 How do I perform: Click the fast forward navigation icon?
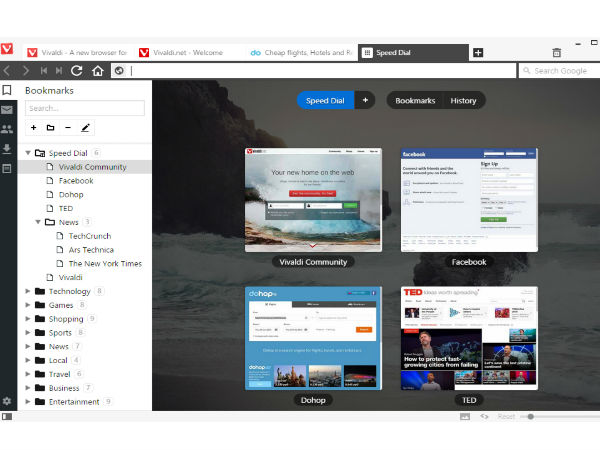tap(59, 71)
